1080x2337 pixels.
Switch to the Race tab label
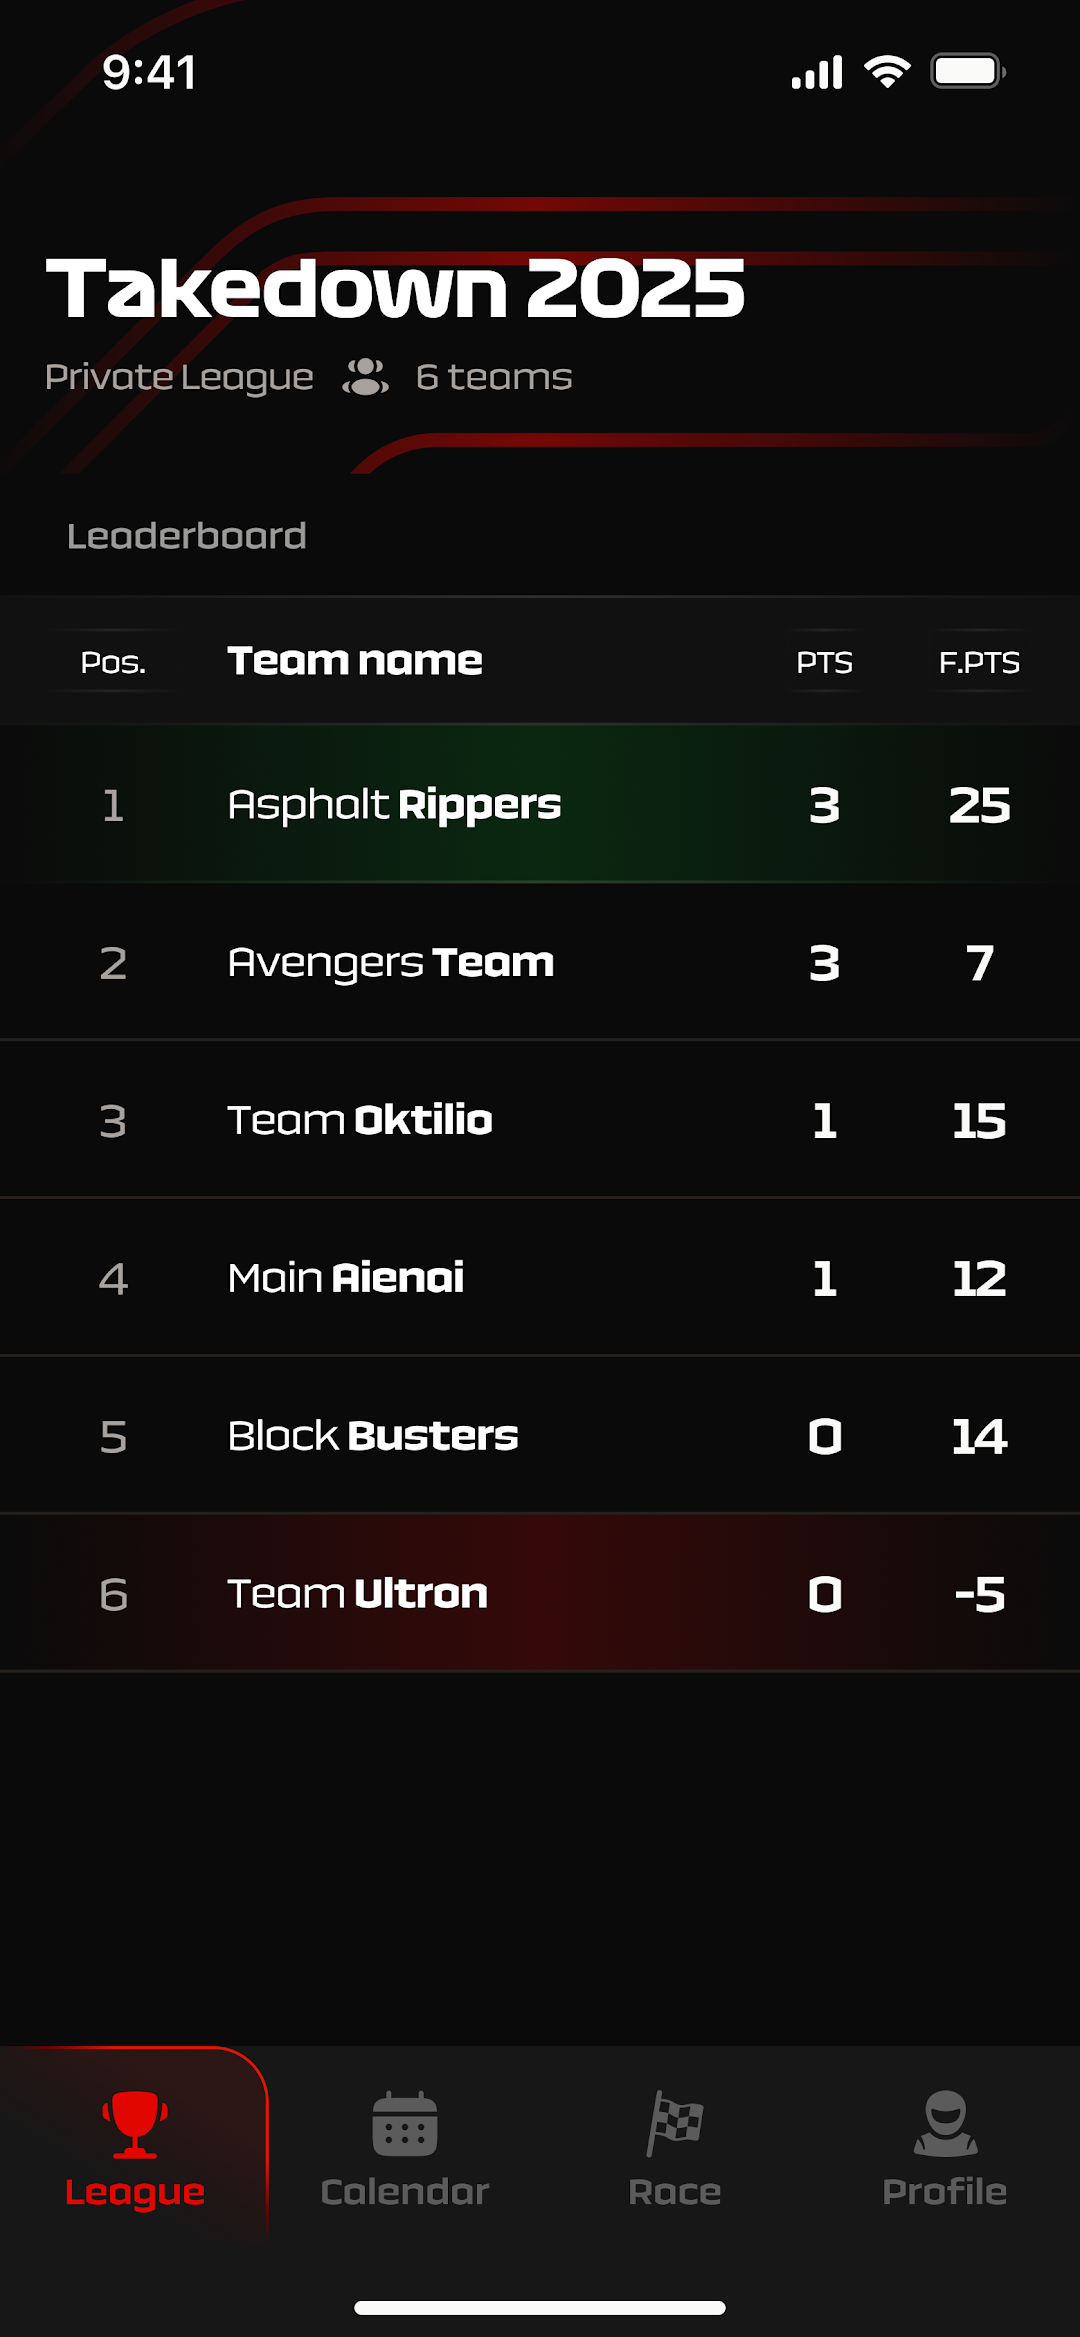click(675, 2192)
